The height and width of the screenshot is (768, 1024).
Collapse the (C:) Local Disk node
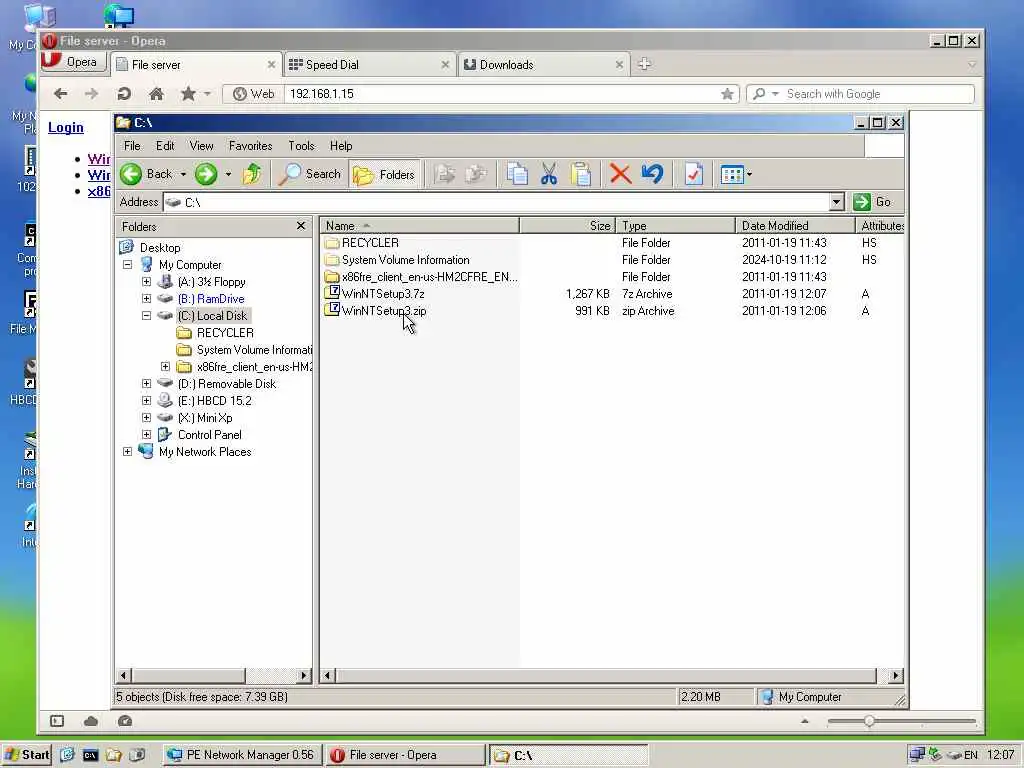146,315
